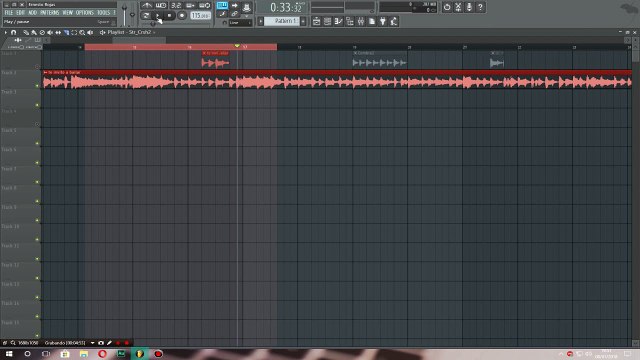Open the FILE menu
This screenshot has height=360, width=640.
[x=9, y=13]
